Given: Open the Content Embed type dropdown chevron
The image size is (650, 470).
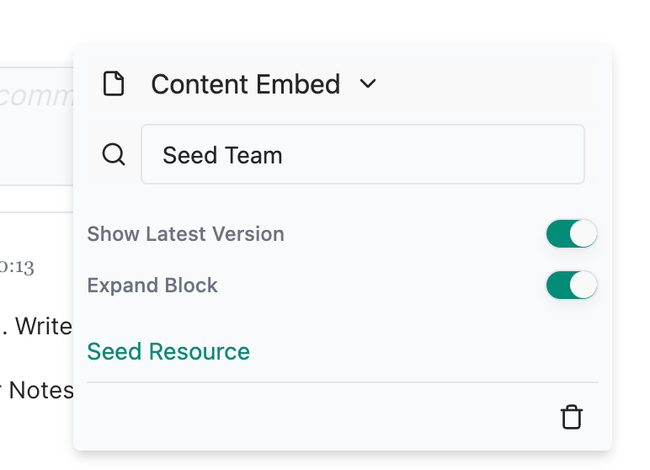Looking at the screenshot, I should coord(368,84).
